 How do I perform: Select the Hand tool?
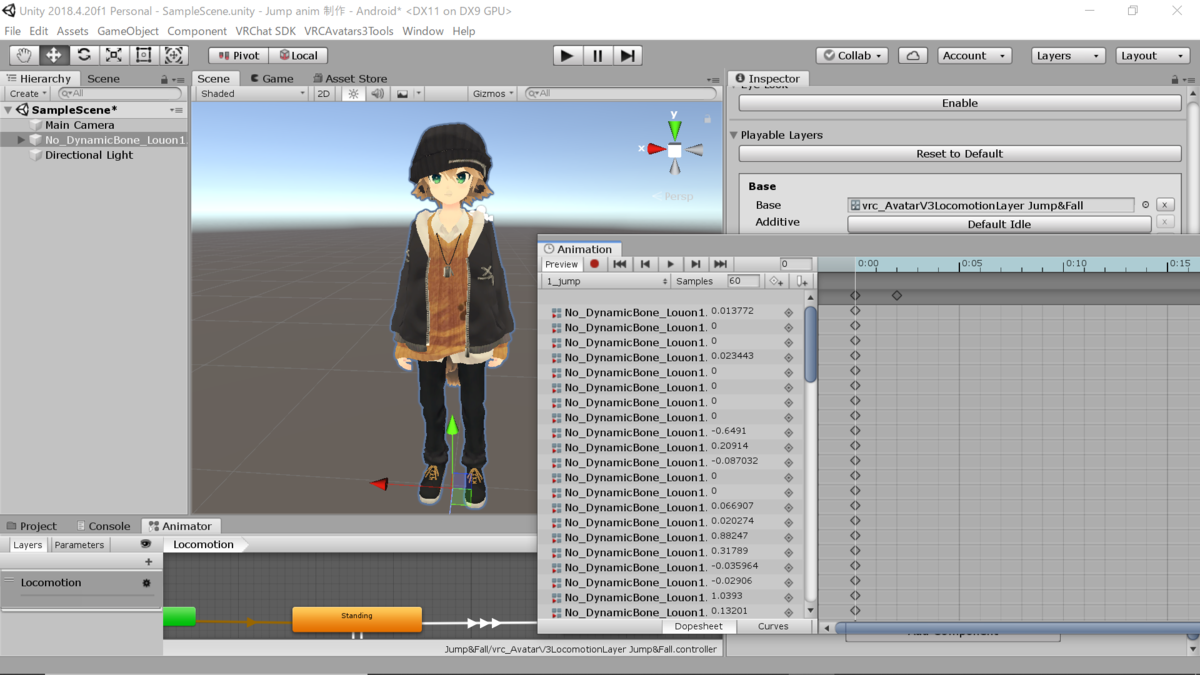tap(24, 55)
